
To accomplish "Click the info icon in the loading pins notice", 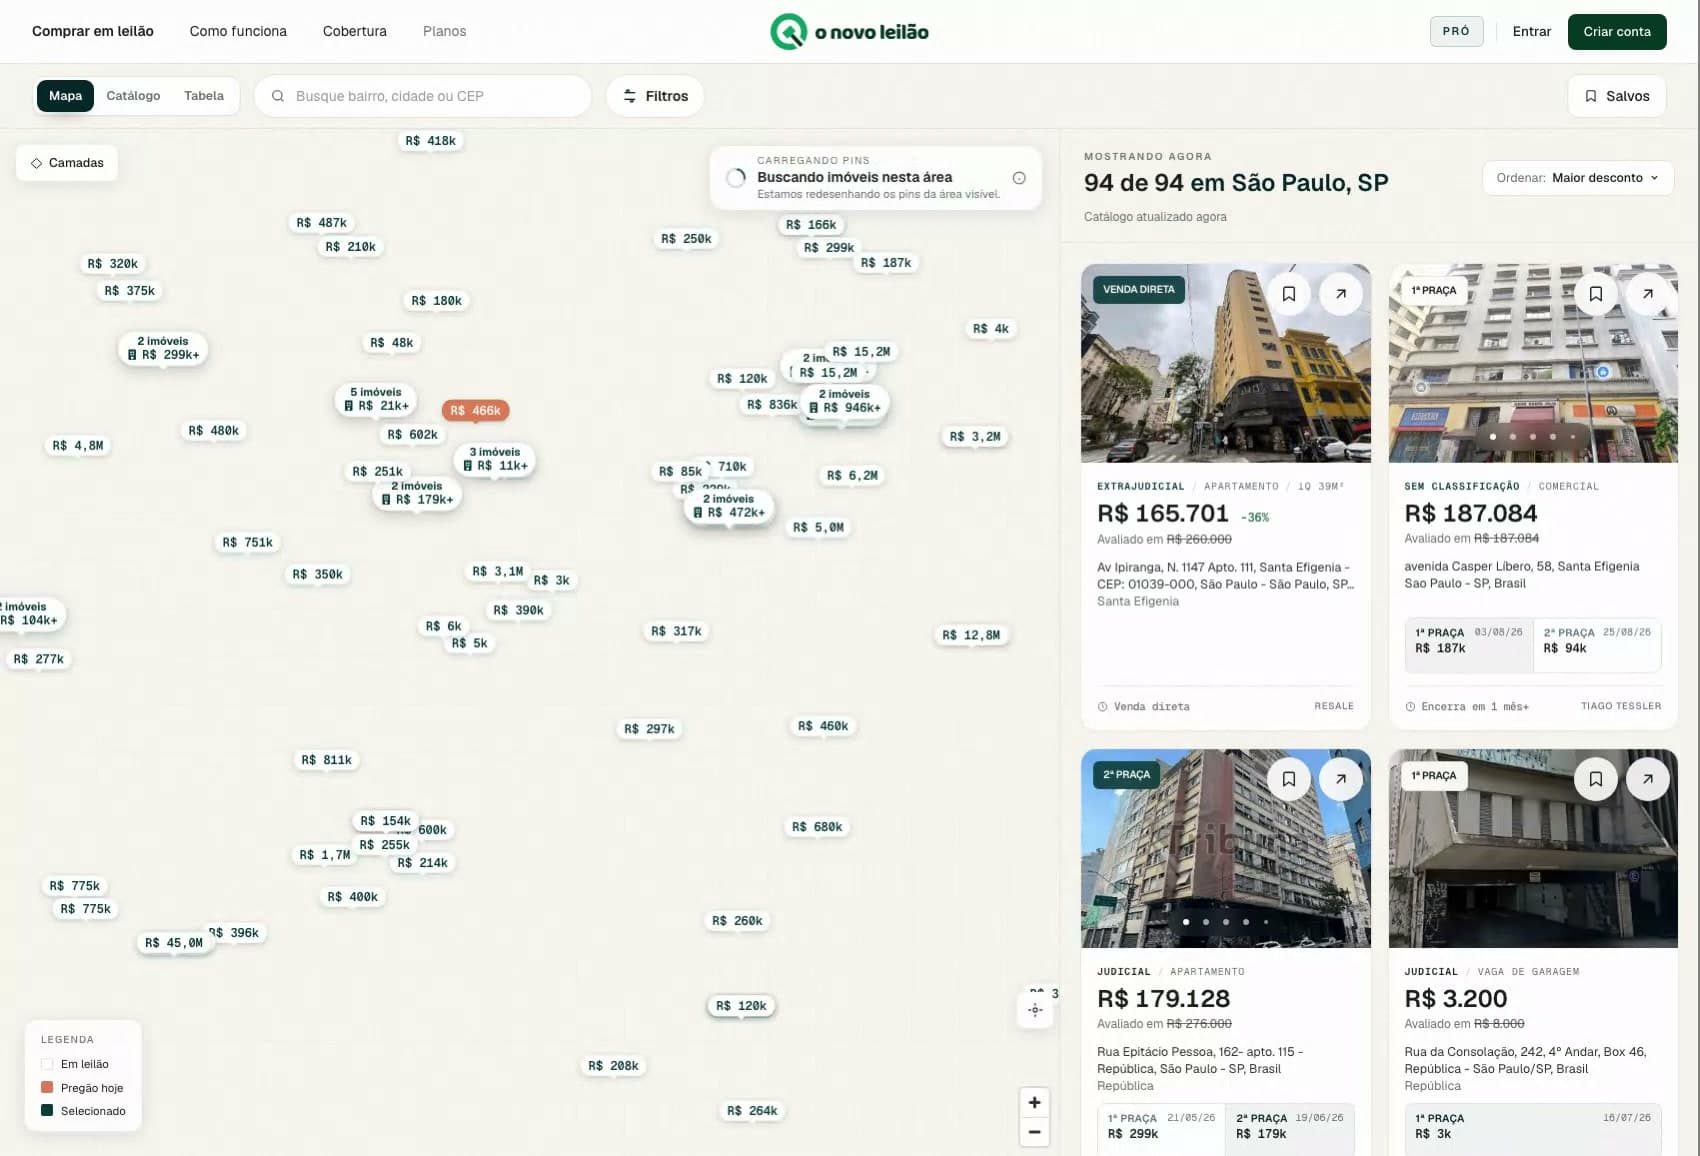I will point(1019,178).
